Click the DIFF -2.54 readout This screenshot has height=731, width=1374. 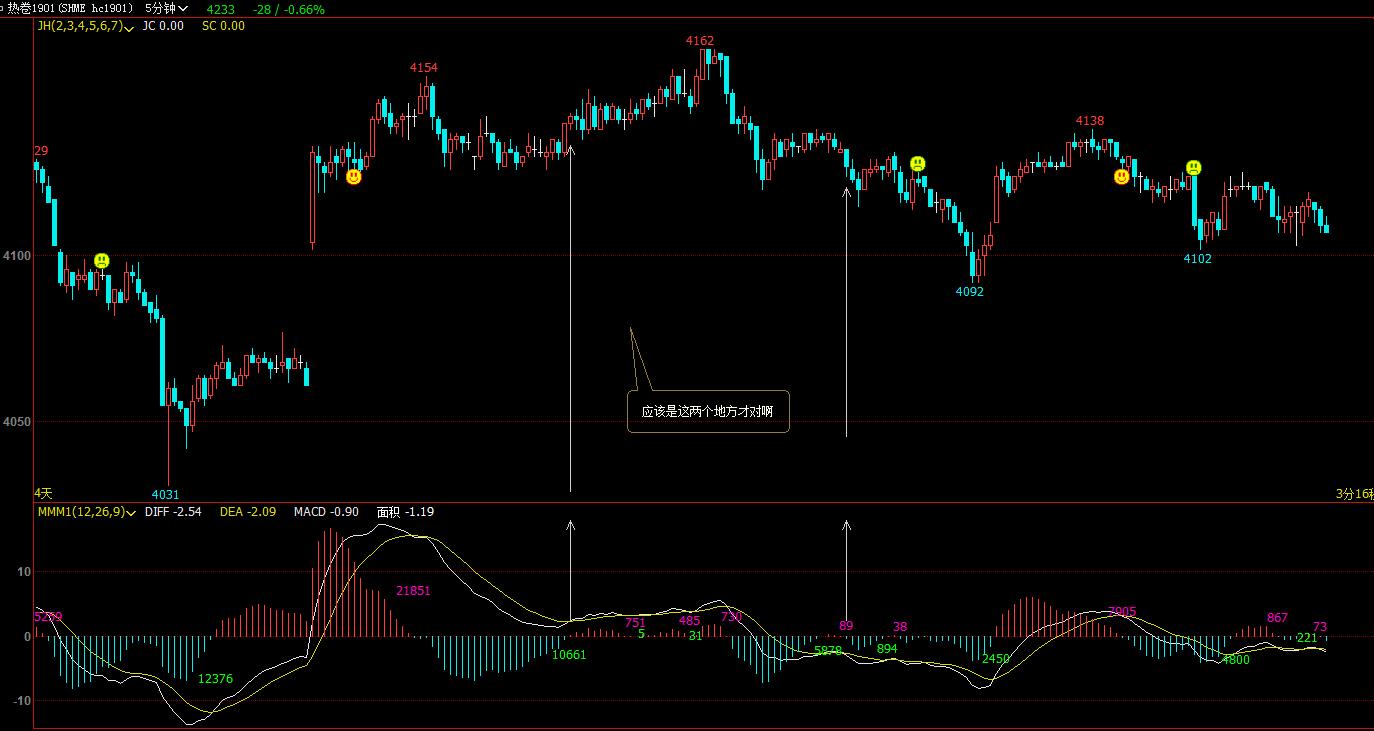173,512
